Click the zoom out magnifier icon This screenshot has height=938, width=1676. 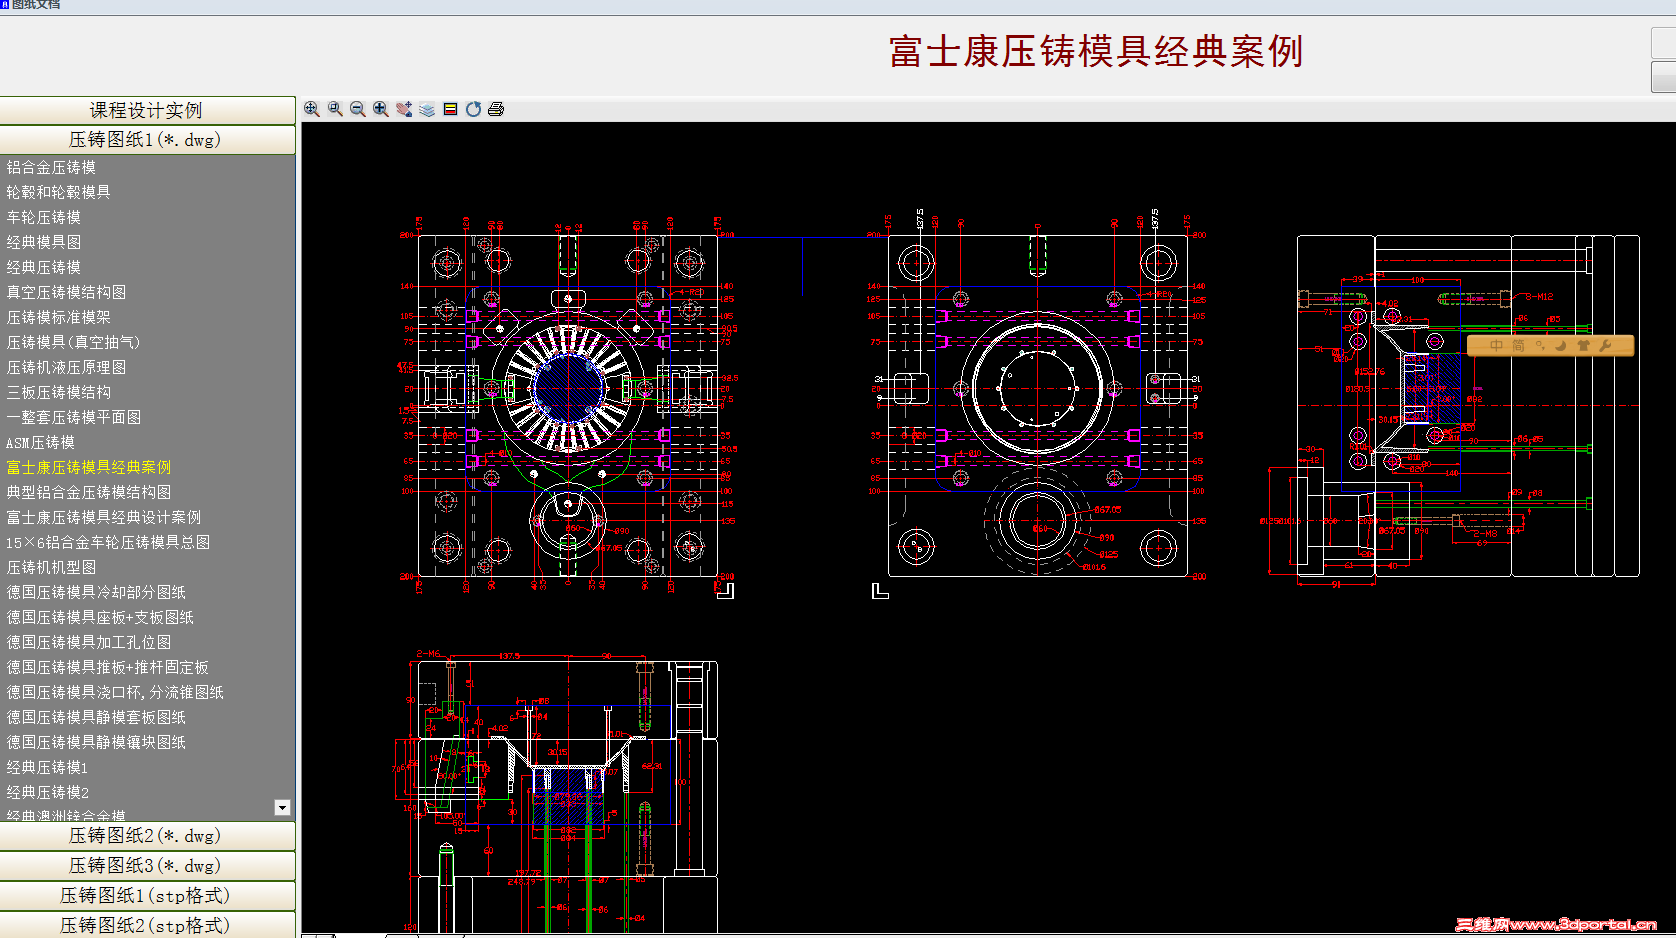click(358, 109)
